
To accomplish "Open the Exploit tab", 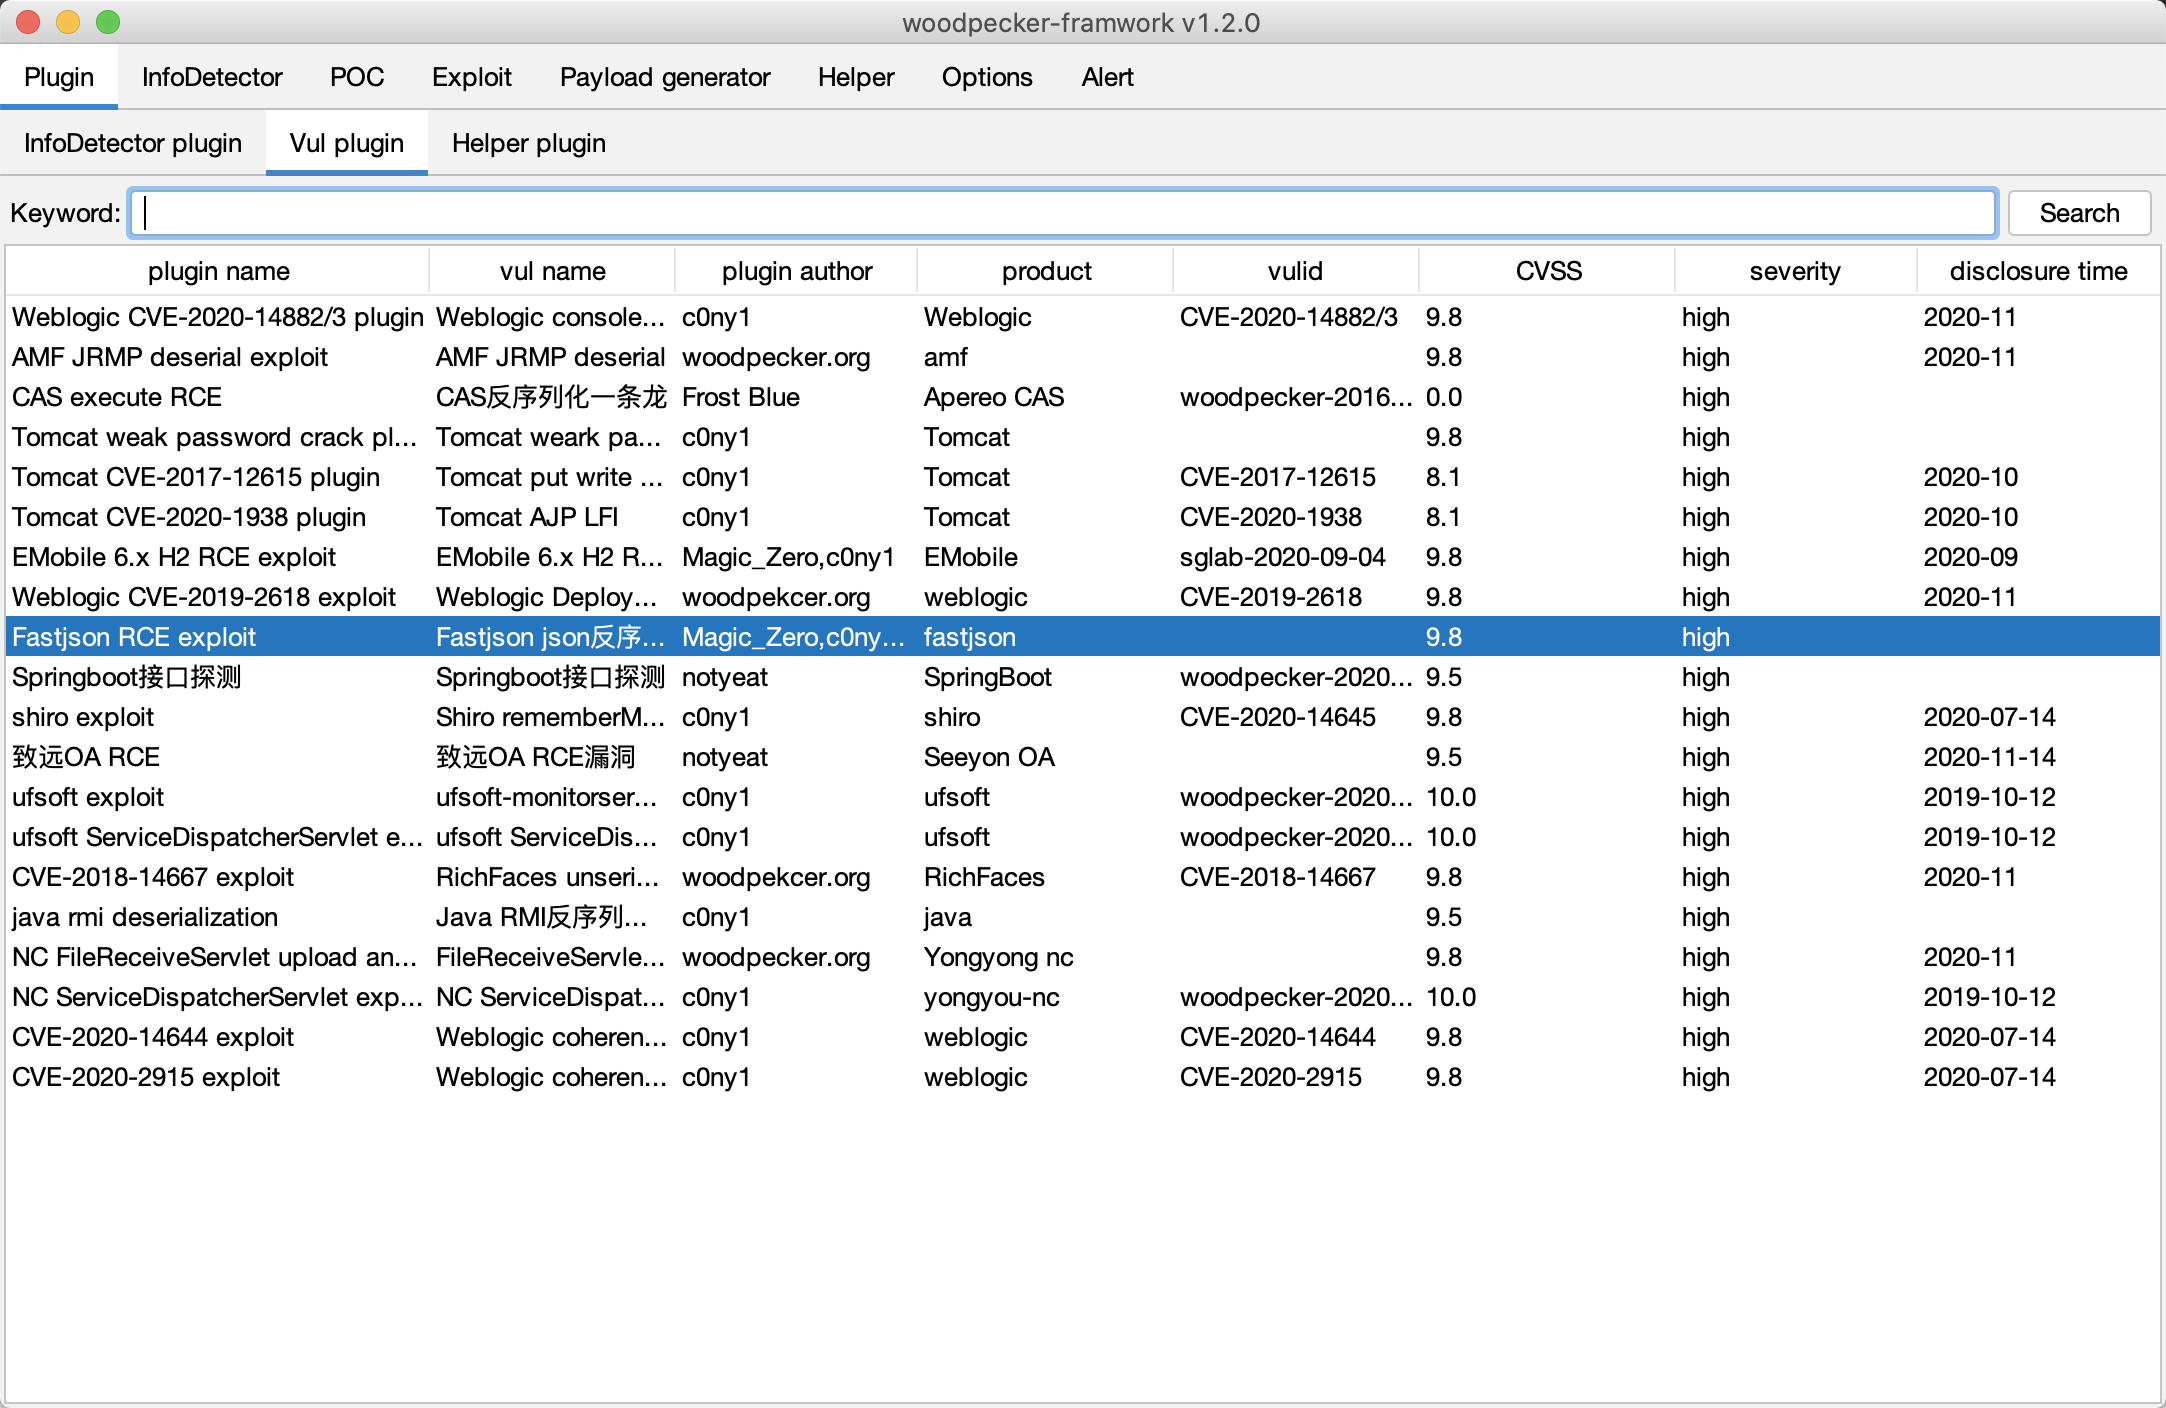I will (471, 77).
